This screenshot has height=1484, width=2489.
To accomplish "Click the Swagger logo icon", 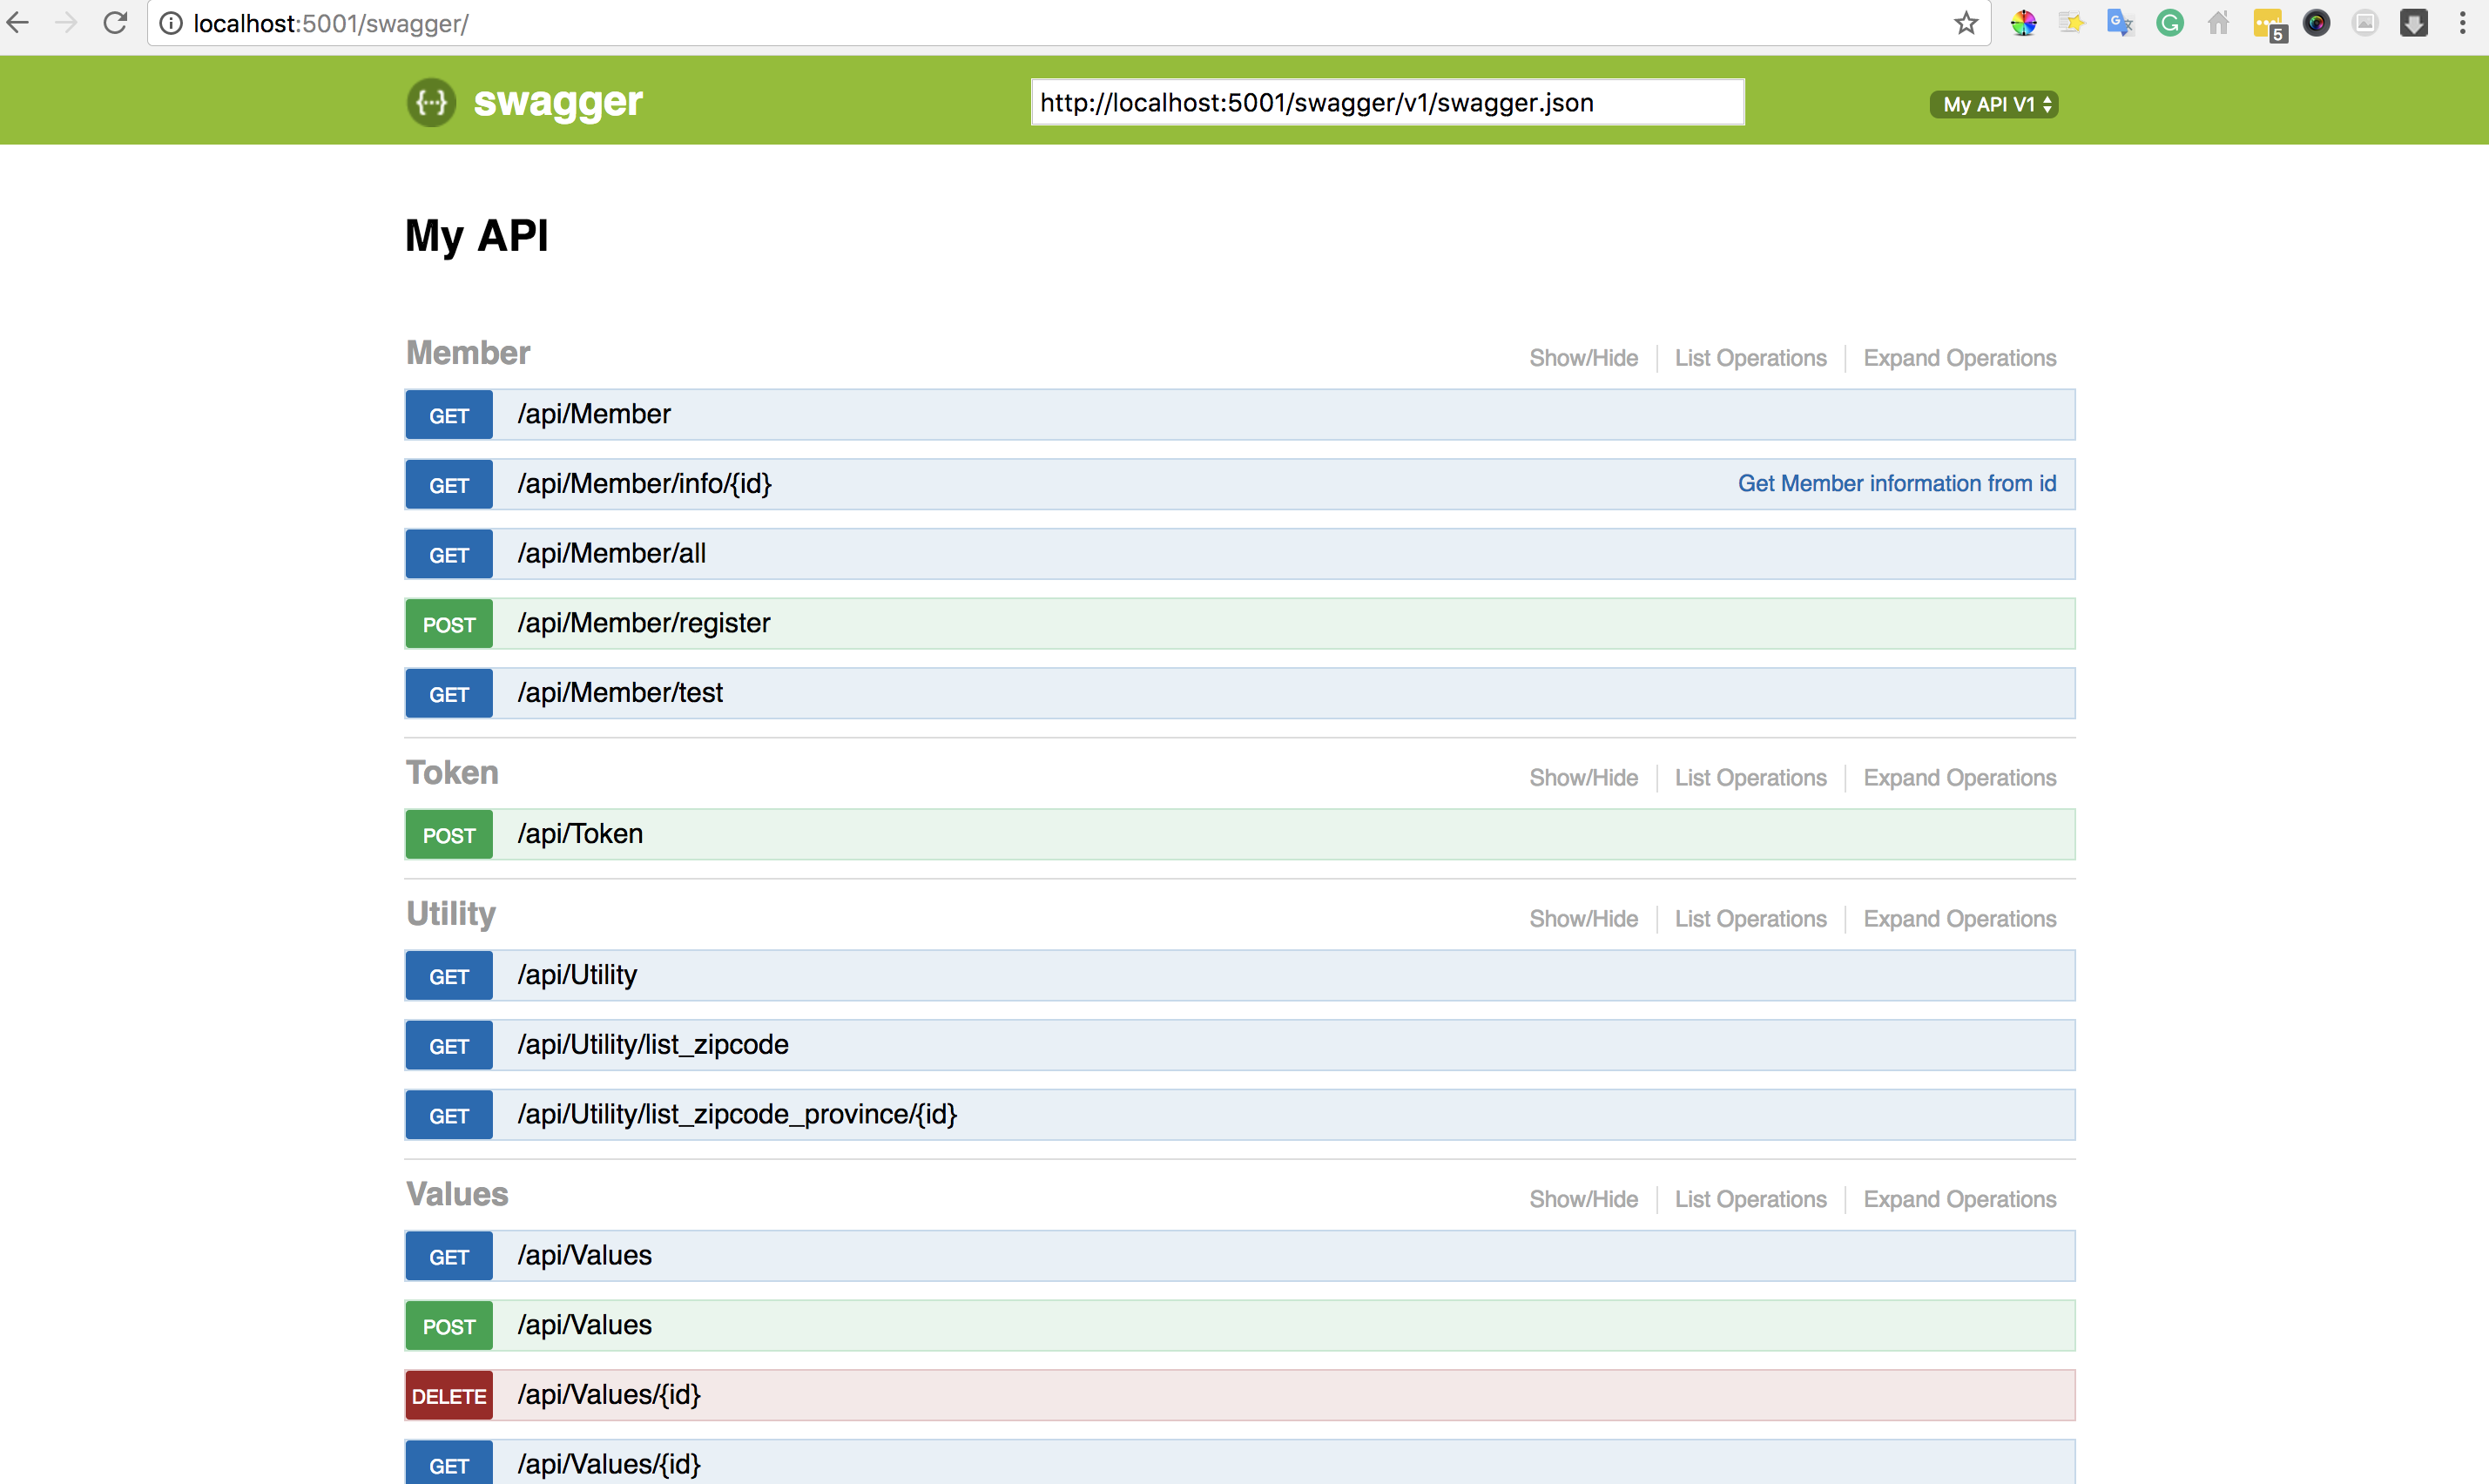I will click(431, 102).
